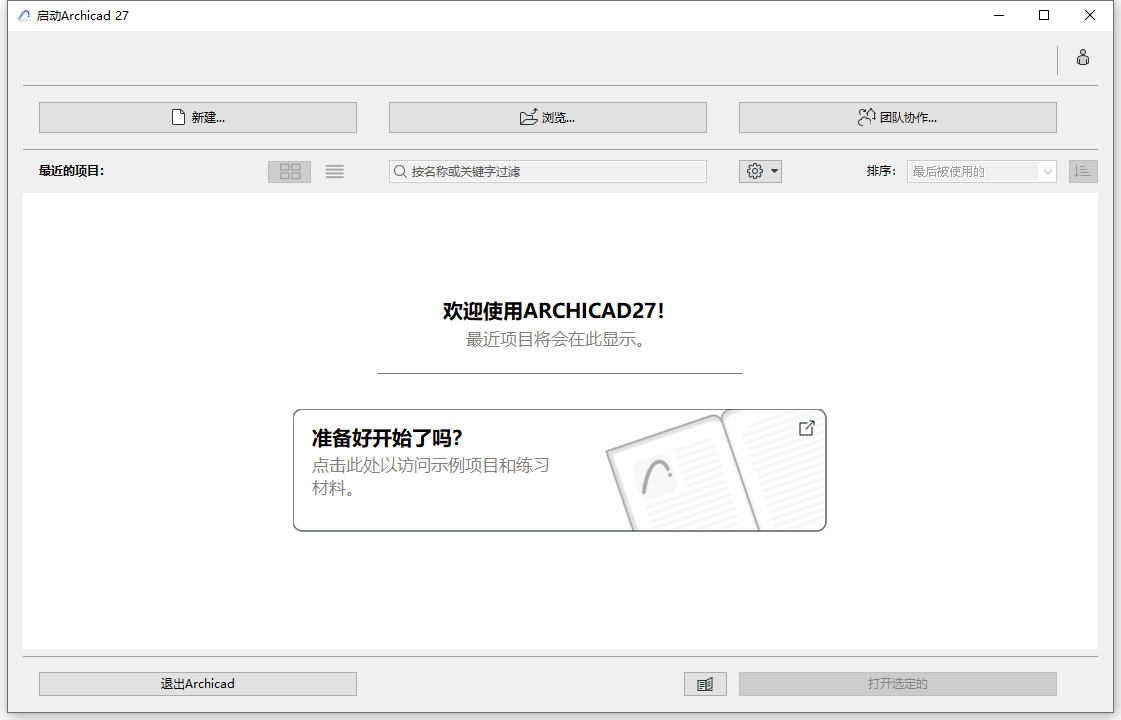Open the gear dropdown arrow next to search
Screen dimensions: 1121x720
point(771,171)
